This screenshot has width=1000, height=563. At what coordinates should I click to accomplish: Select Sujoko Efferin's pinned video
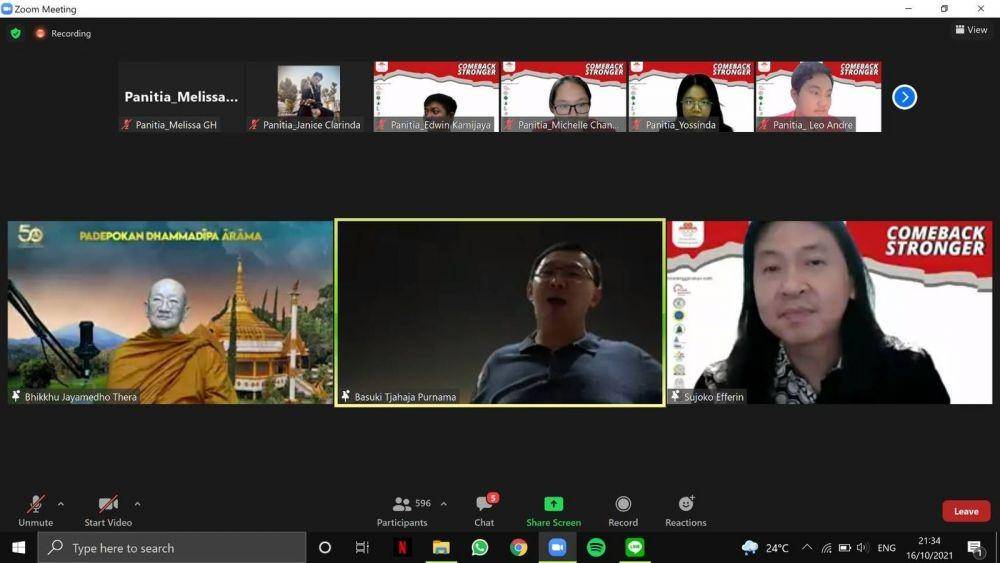coord(830,312)
